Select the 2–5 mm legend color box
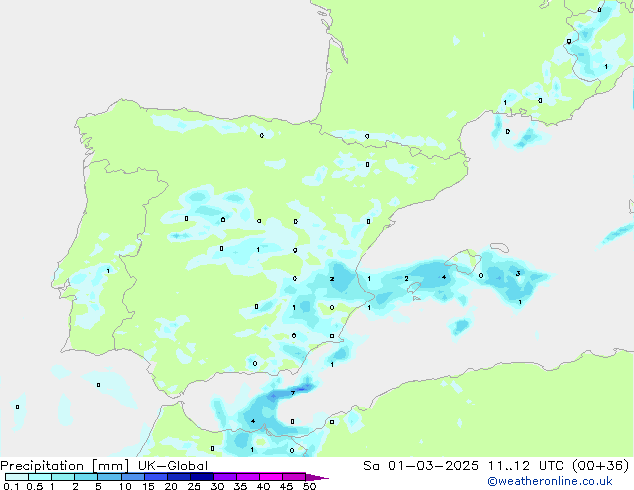The image size is (634, 490). [x=86, y=477]
